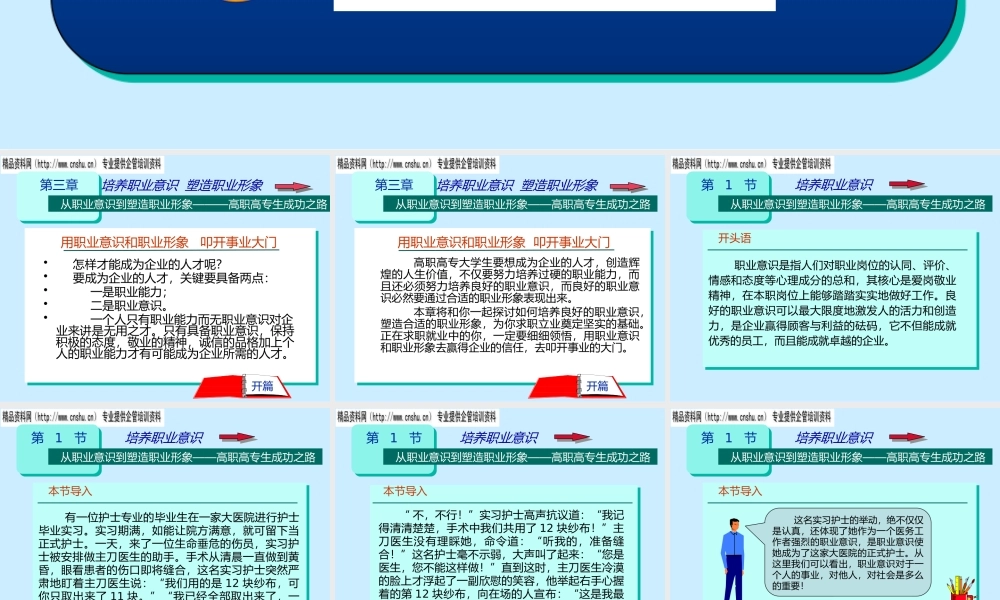Screen dimensions: 1000x600
Task: Click the title 培养职业意识 塑造职业形象 on the bulleted slide
Action: (x=182, y=186)
